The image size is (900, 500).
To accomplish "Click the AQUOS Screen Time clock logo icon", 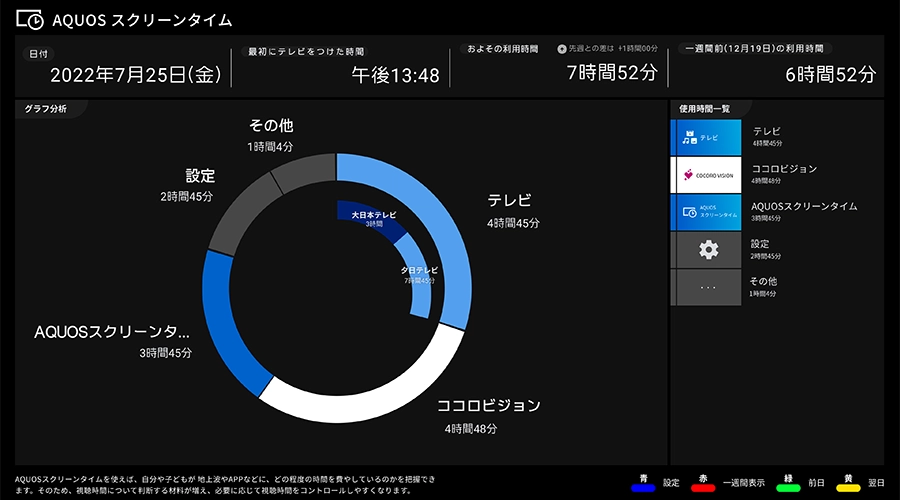I will pyautogui.click(x=30, y=20).
